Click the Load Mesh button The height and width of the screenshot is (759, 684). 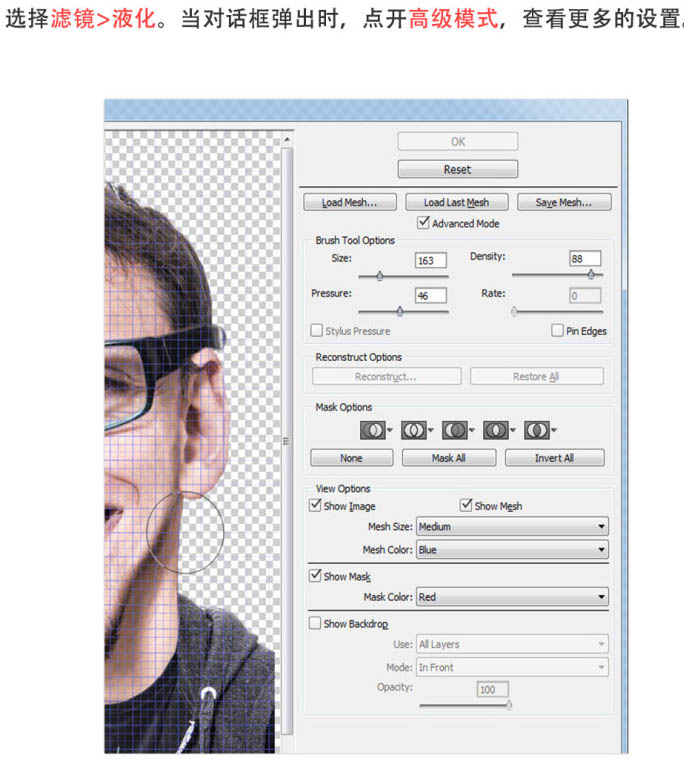350,202
